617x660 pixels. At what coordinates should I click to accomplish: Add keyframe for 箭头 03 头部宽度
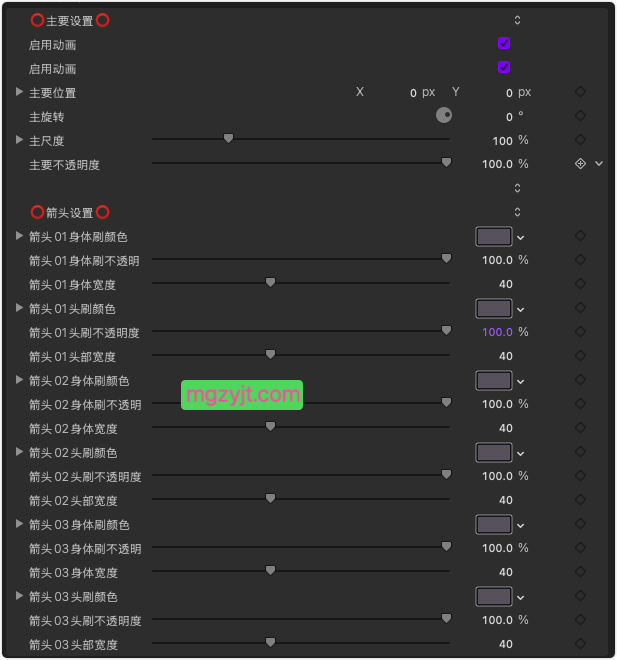(580, 644)
